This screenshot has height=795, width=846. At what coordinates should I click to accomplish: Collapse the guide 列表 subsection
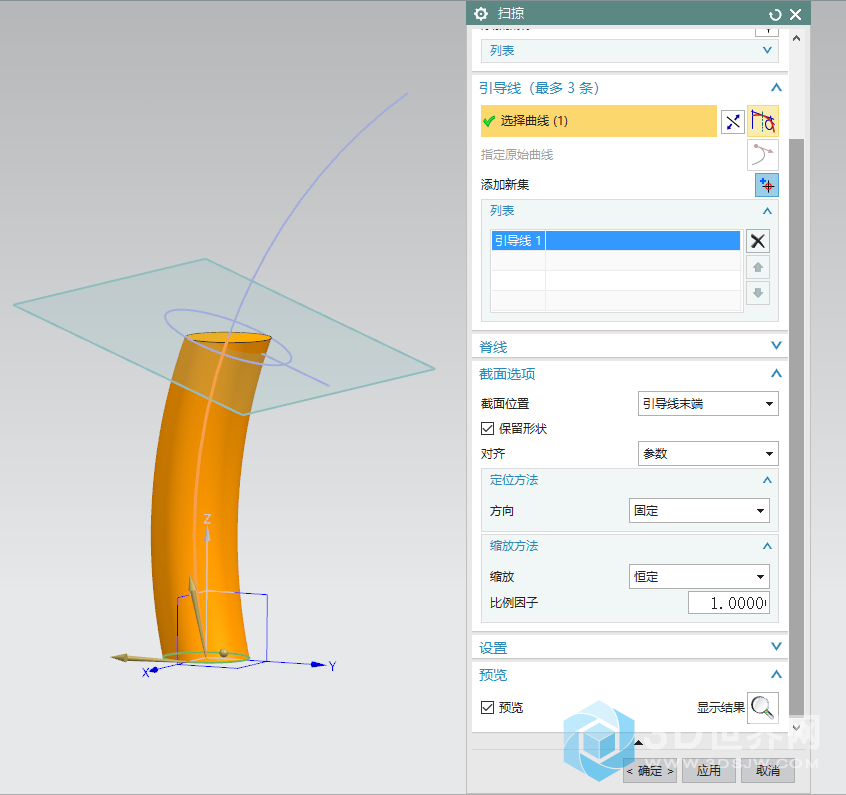(767, 211)
